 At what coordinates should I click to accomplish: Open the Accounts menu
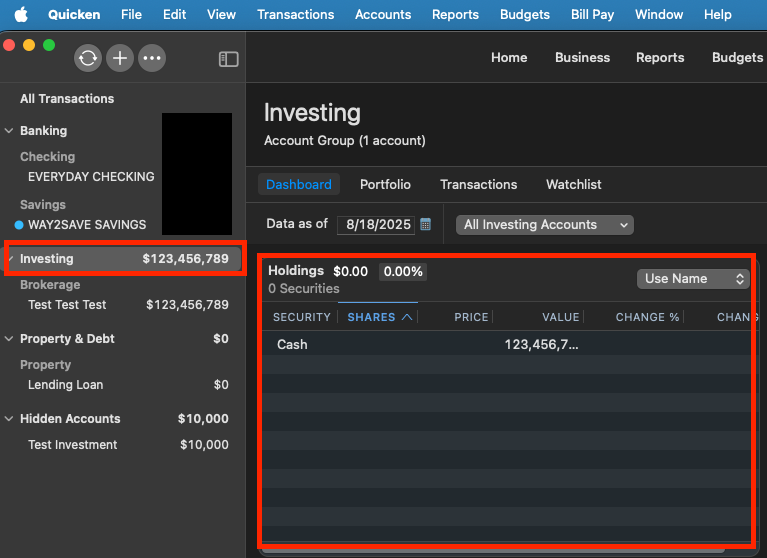coord(383,15)
